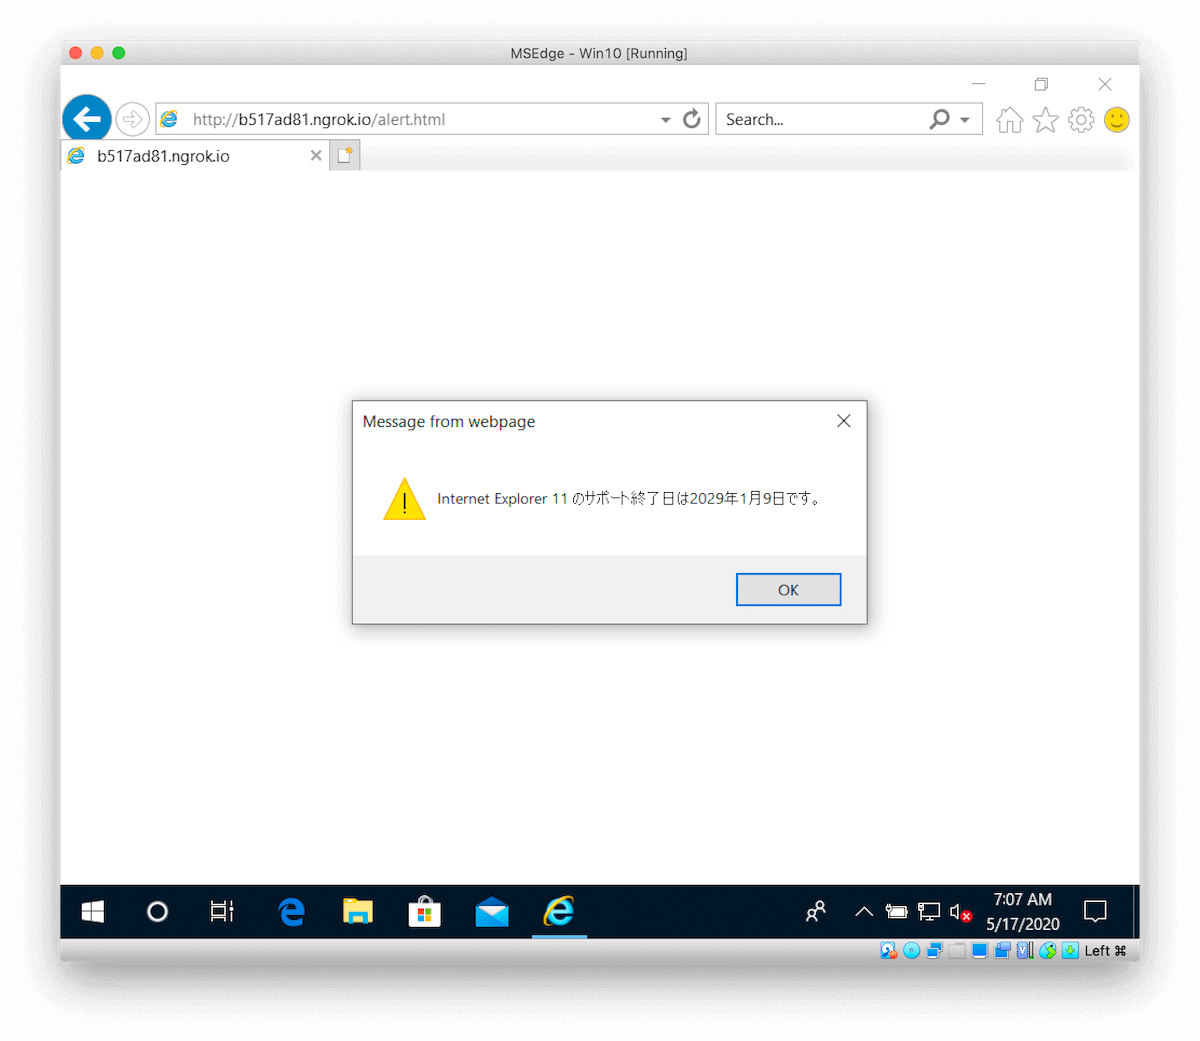Click the Refresh icon in the address bar
This screenshot has width=1200, height=1041.
click(x=692, y=119)
